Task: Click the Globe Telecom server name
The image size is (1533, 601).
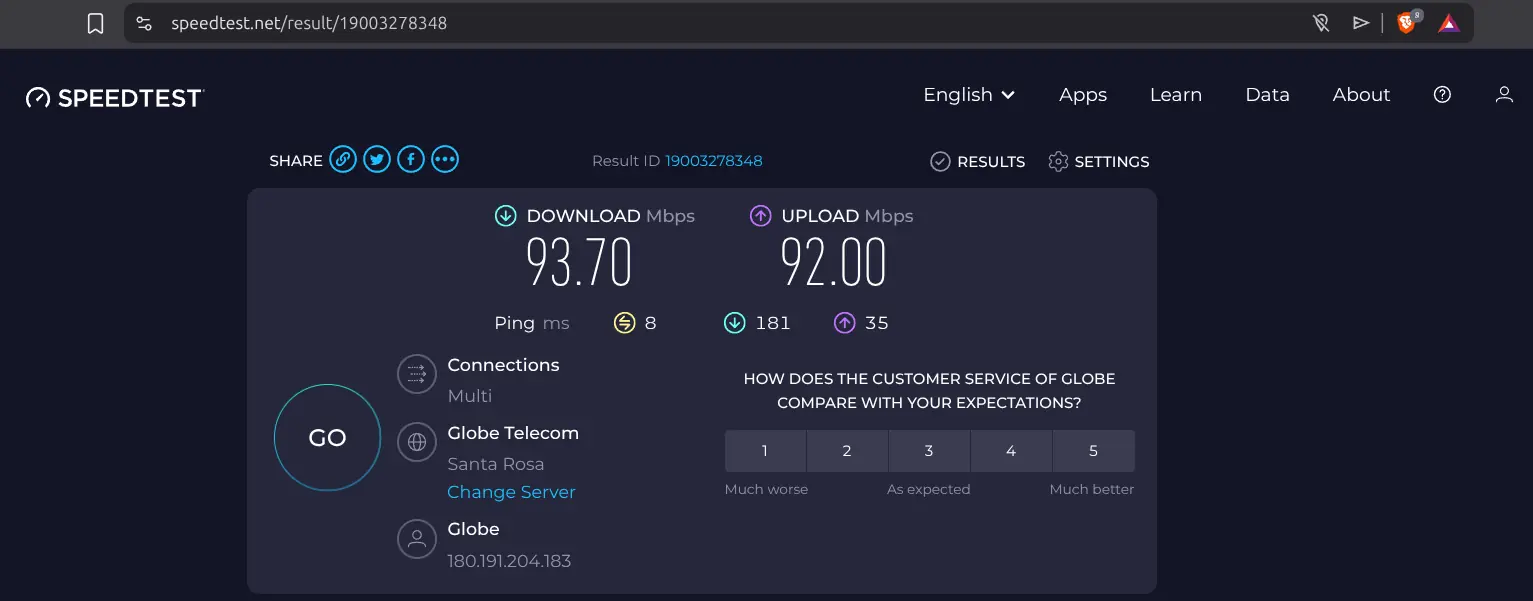Action: point(513,433)
